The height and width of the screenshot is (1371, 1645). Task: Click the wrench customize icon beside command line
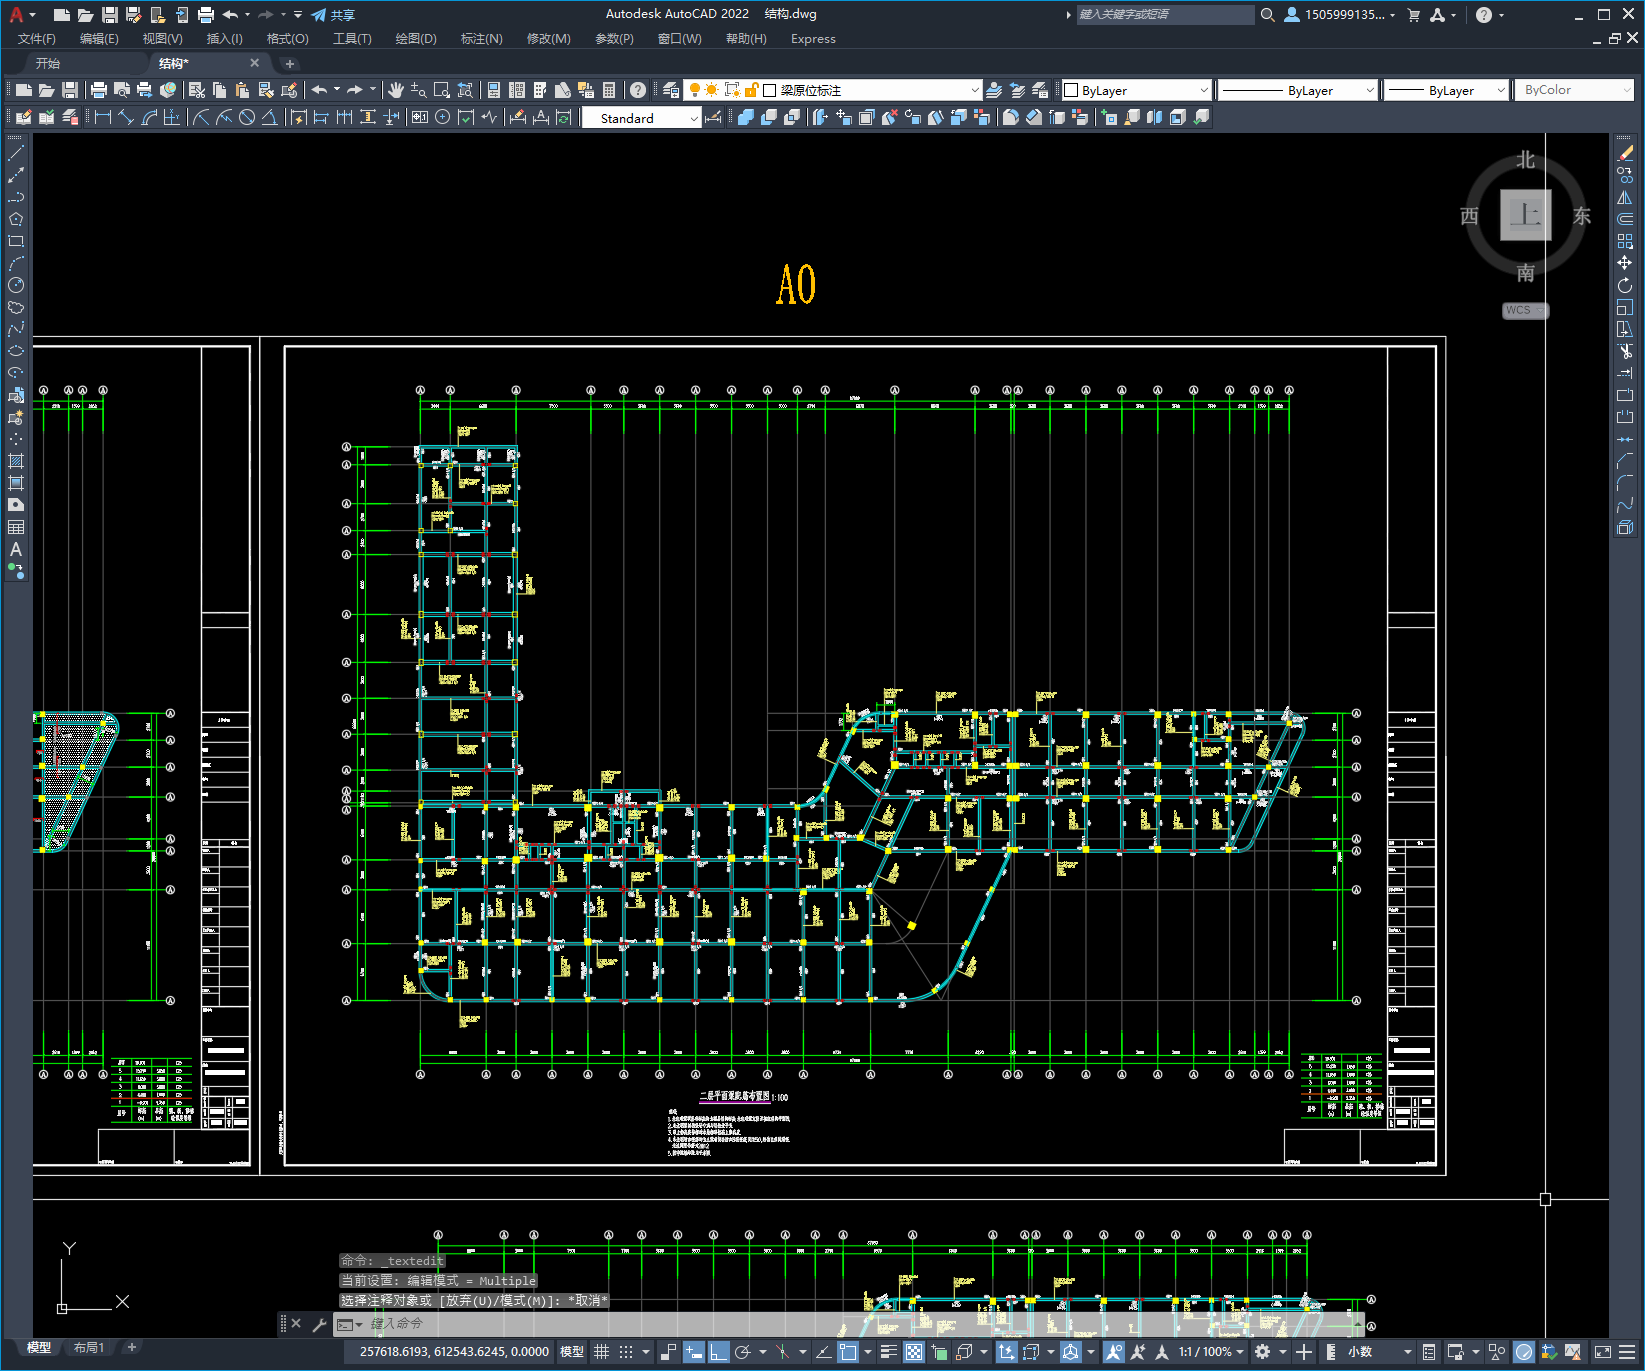[320, 1324]
